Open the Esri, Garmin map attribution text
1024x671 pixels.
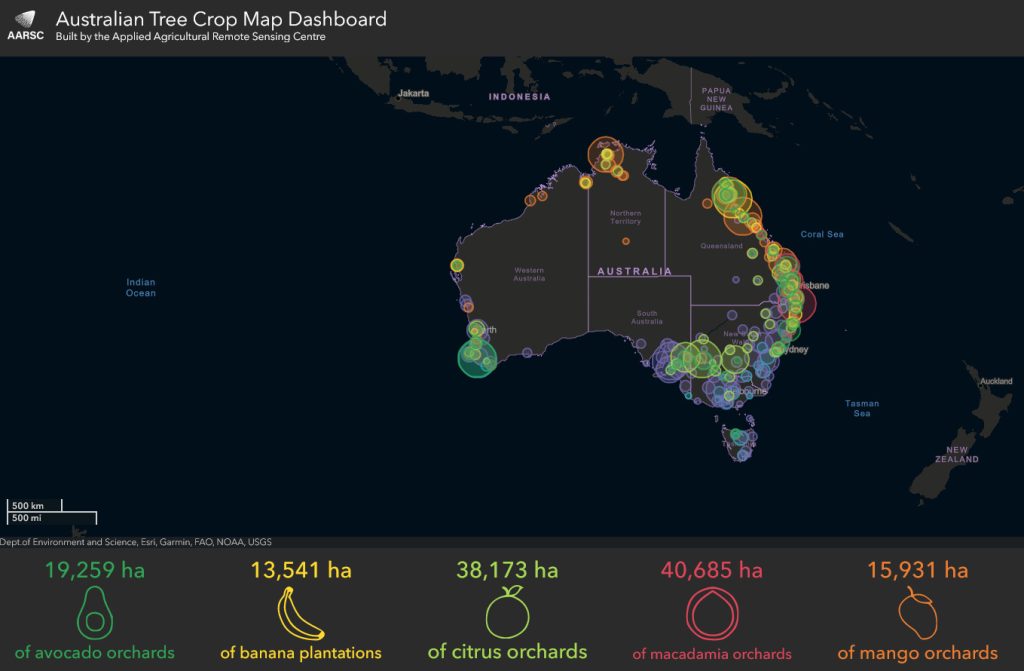pyautogui.click(x=135, y=543)
